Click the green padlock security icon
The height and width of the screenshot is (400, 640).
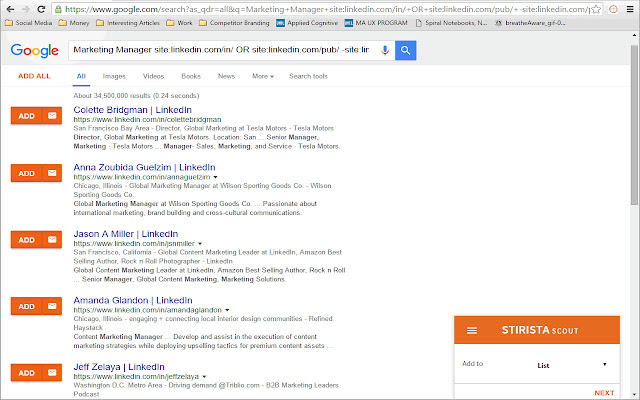[58, 9]
